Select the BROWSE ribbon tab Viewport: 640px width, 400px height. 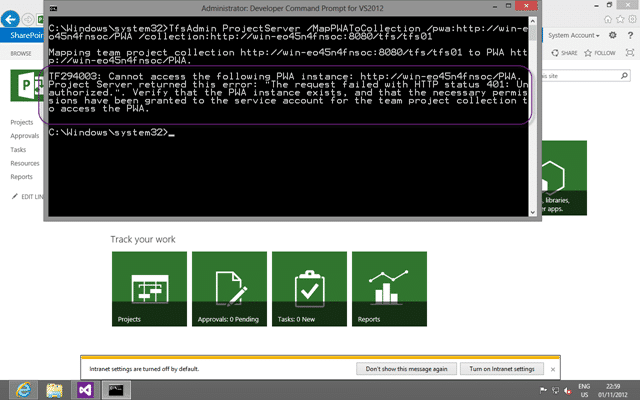click(21, 53)
